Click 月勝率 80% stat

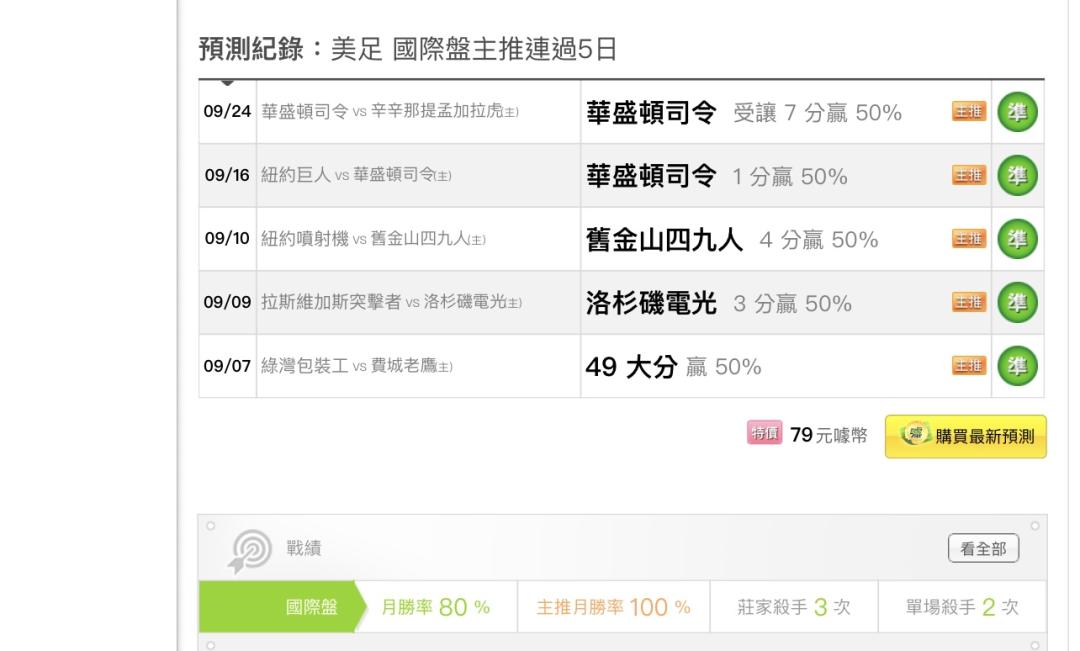(435, 607)
